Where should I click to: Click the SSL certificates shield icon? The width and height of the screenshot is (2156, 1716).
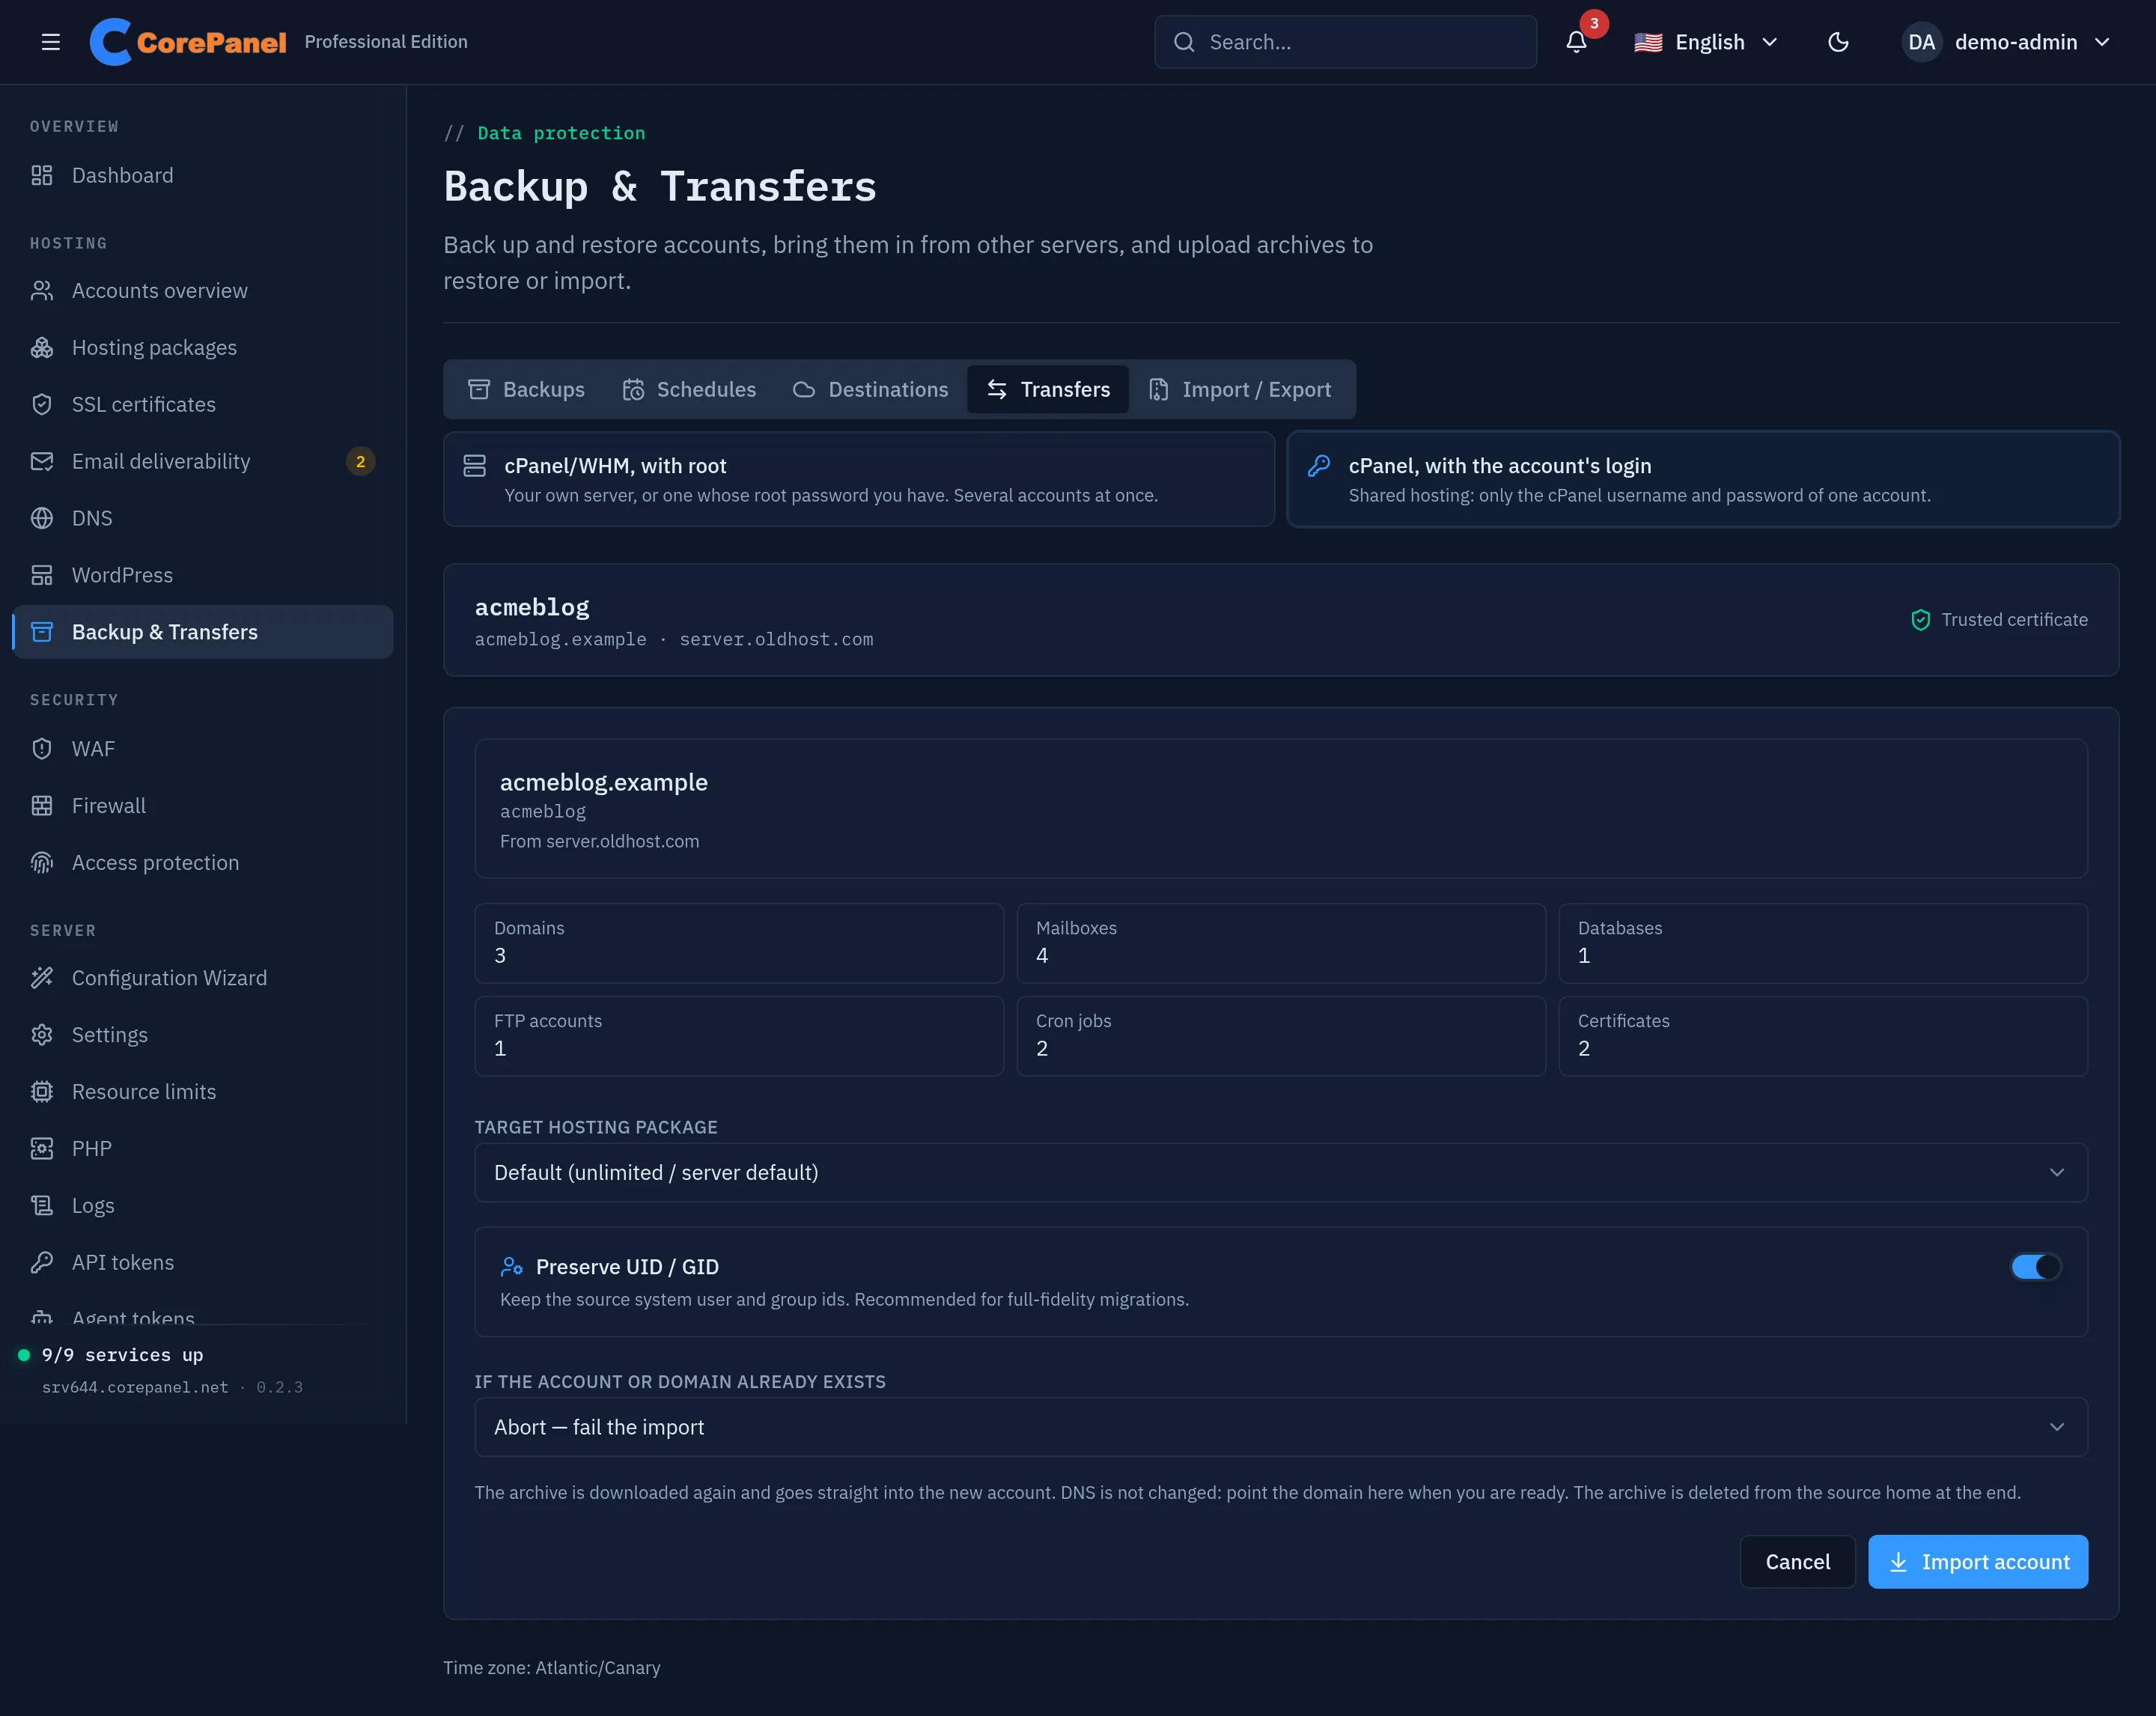click(42, 404)
